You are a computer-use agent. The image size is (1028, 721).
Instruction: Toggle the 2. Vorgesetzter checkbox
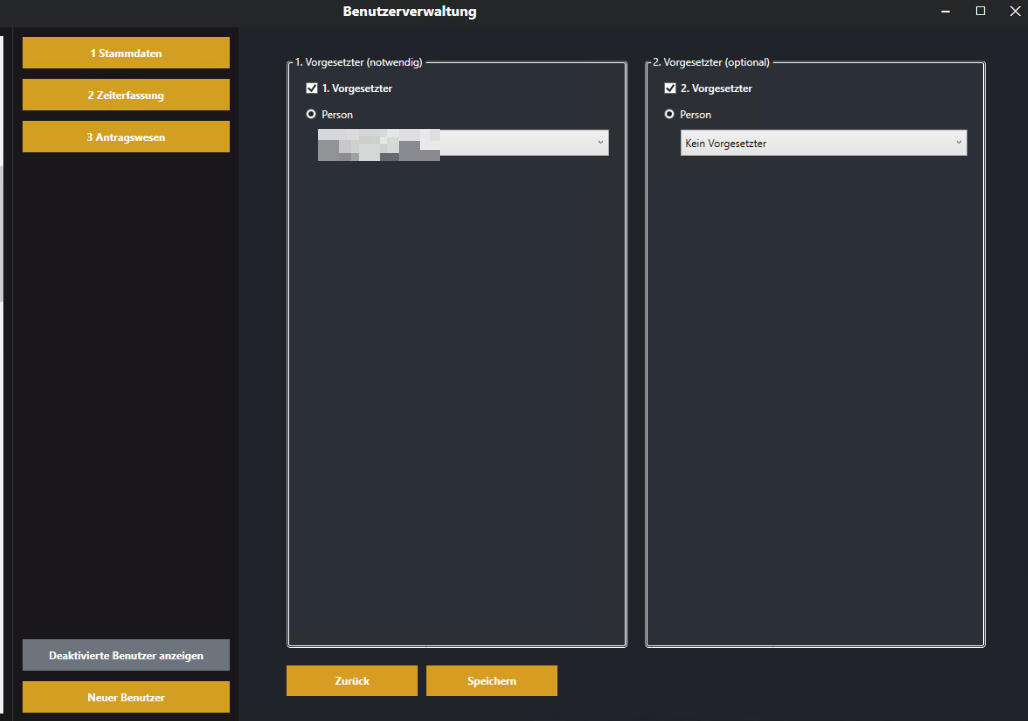(670, 89)
